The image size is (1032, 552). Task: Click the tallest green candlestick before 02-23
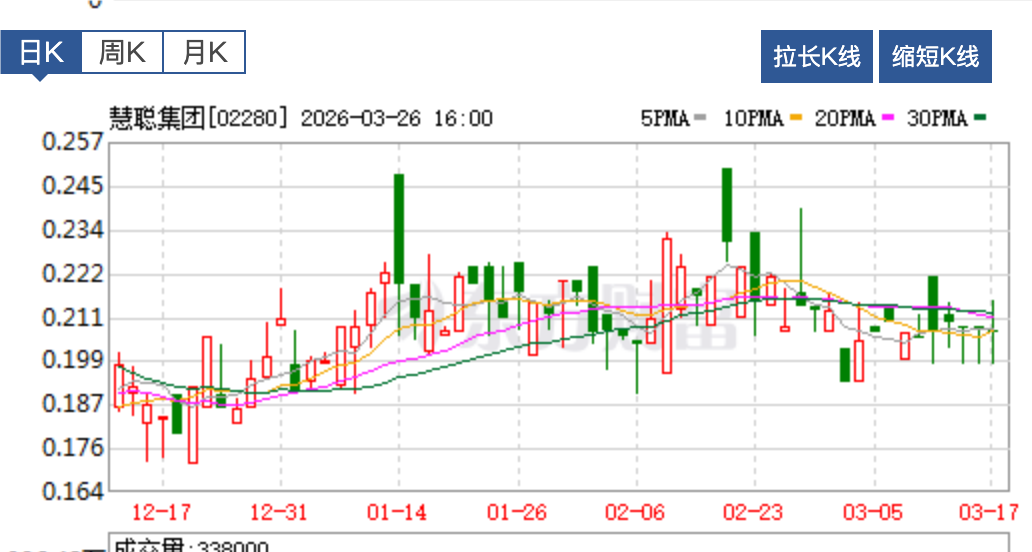click(x=727, y=205)
